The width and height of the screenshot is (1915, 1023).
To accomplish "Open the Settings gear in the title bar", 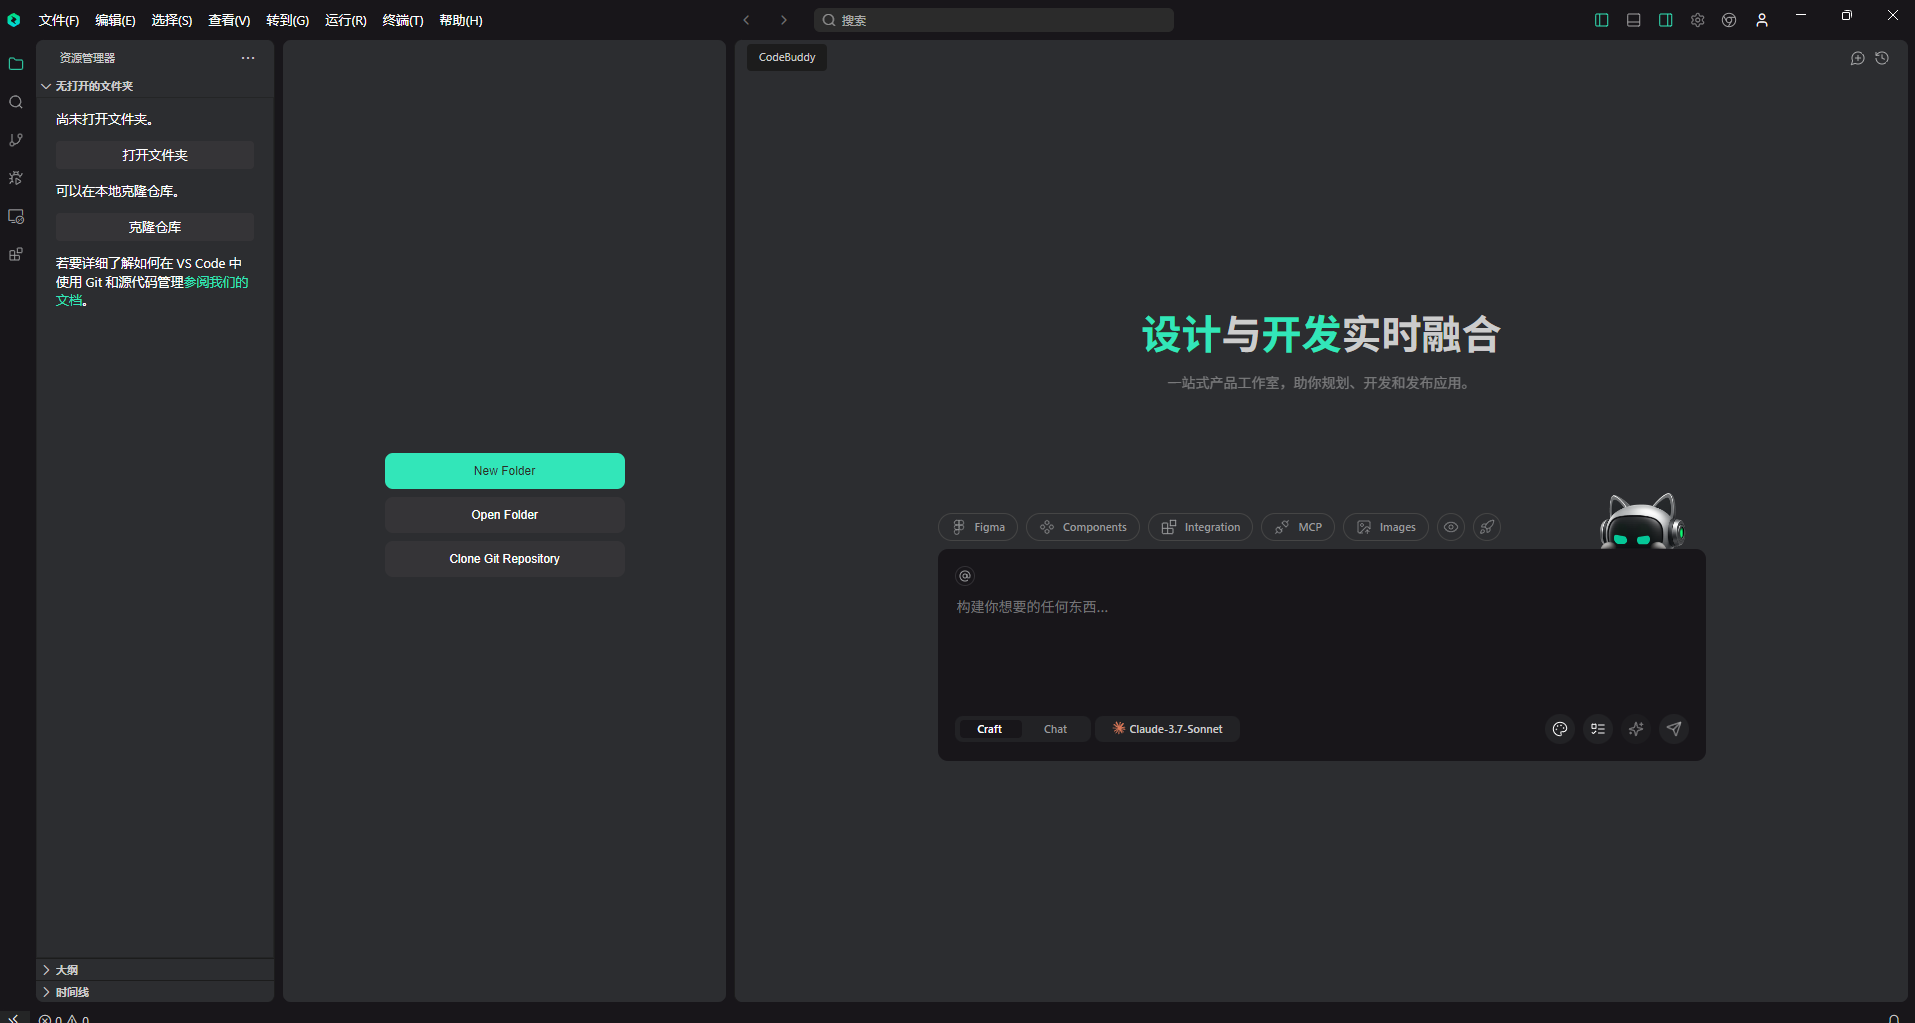I will (1697, 19).
